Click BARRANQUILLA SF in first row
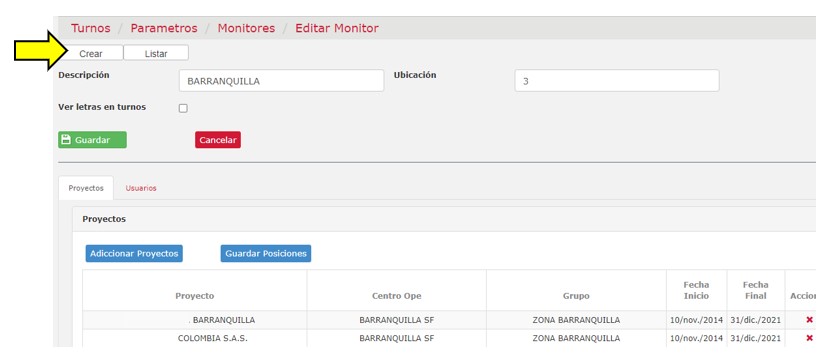 (397, 320)
